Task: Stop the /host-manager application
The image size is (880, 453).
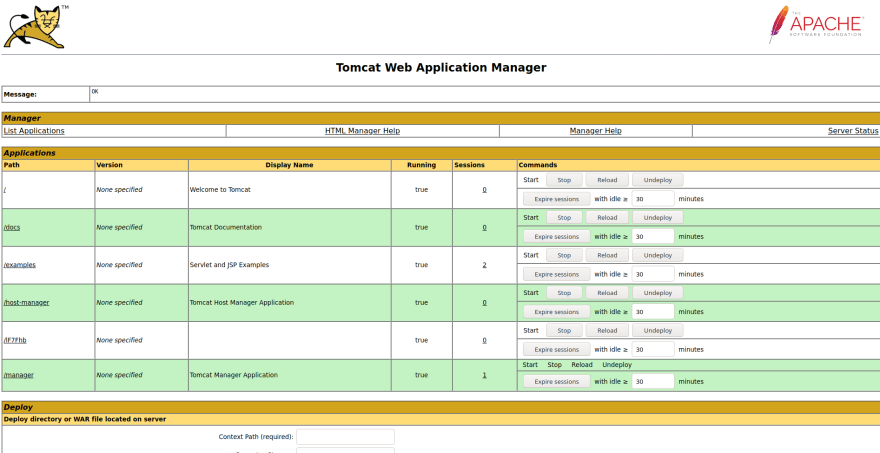Action: tap(564, 293)
